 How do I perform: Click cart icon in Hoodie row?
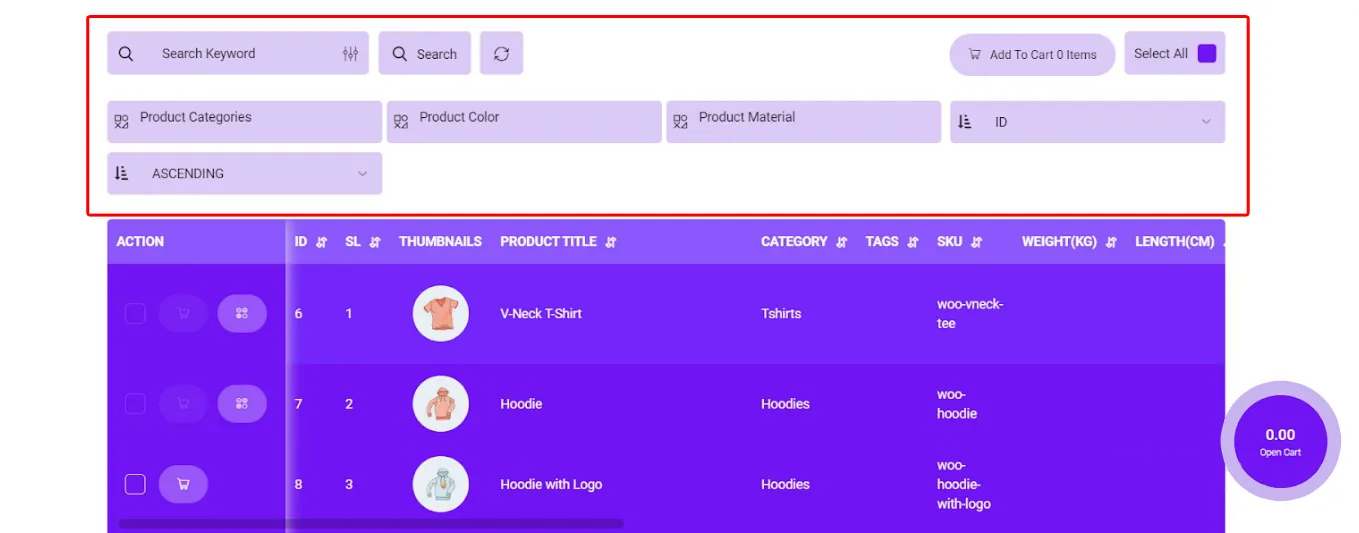tap(183, 404)
